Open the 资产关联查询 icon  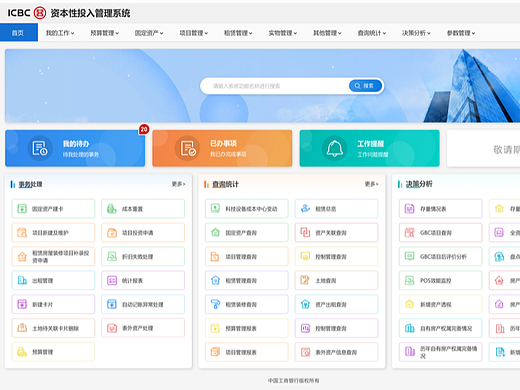click(x=305, y=233)
